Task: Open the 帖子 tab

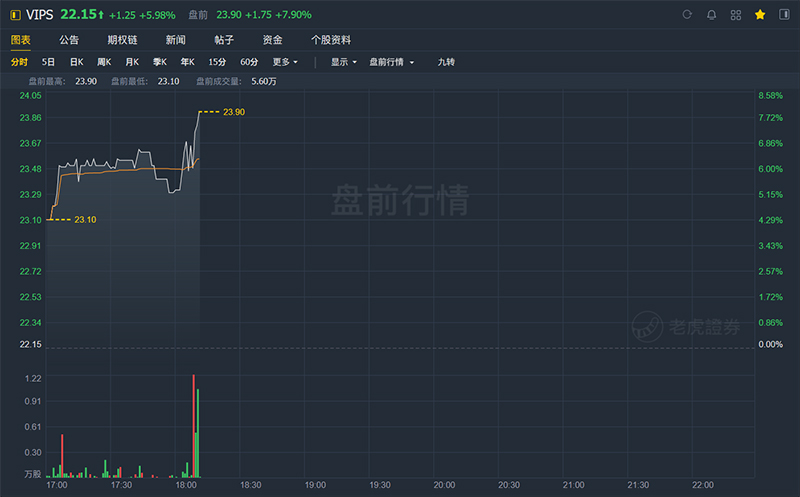Action: click(224, 40)
